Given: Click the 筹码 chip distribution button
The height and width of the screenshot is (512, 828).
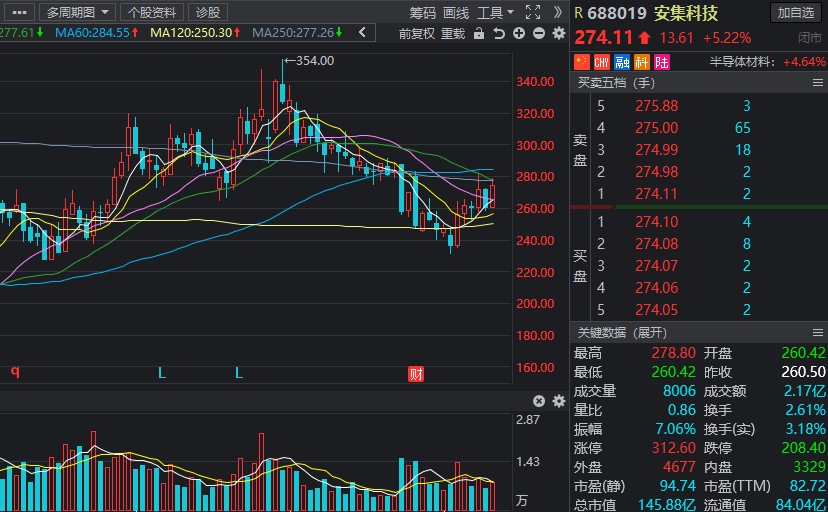Looking at the screenshot, I should [422, 13].
